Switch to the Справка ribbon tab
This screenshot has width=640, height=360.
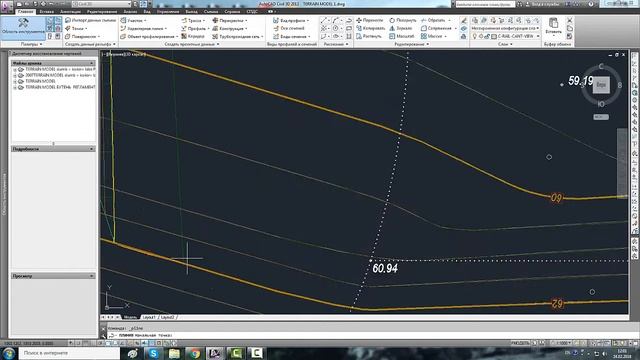(x=232, y=11)
